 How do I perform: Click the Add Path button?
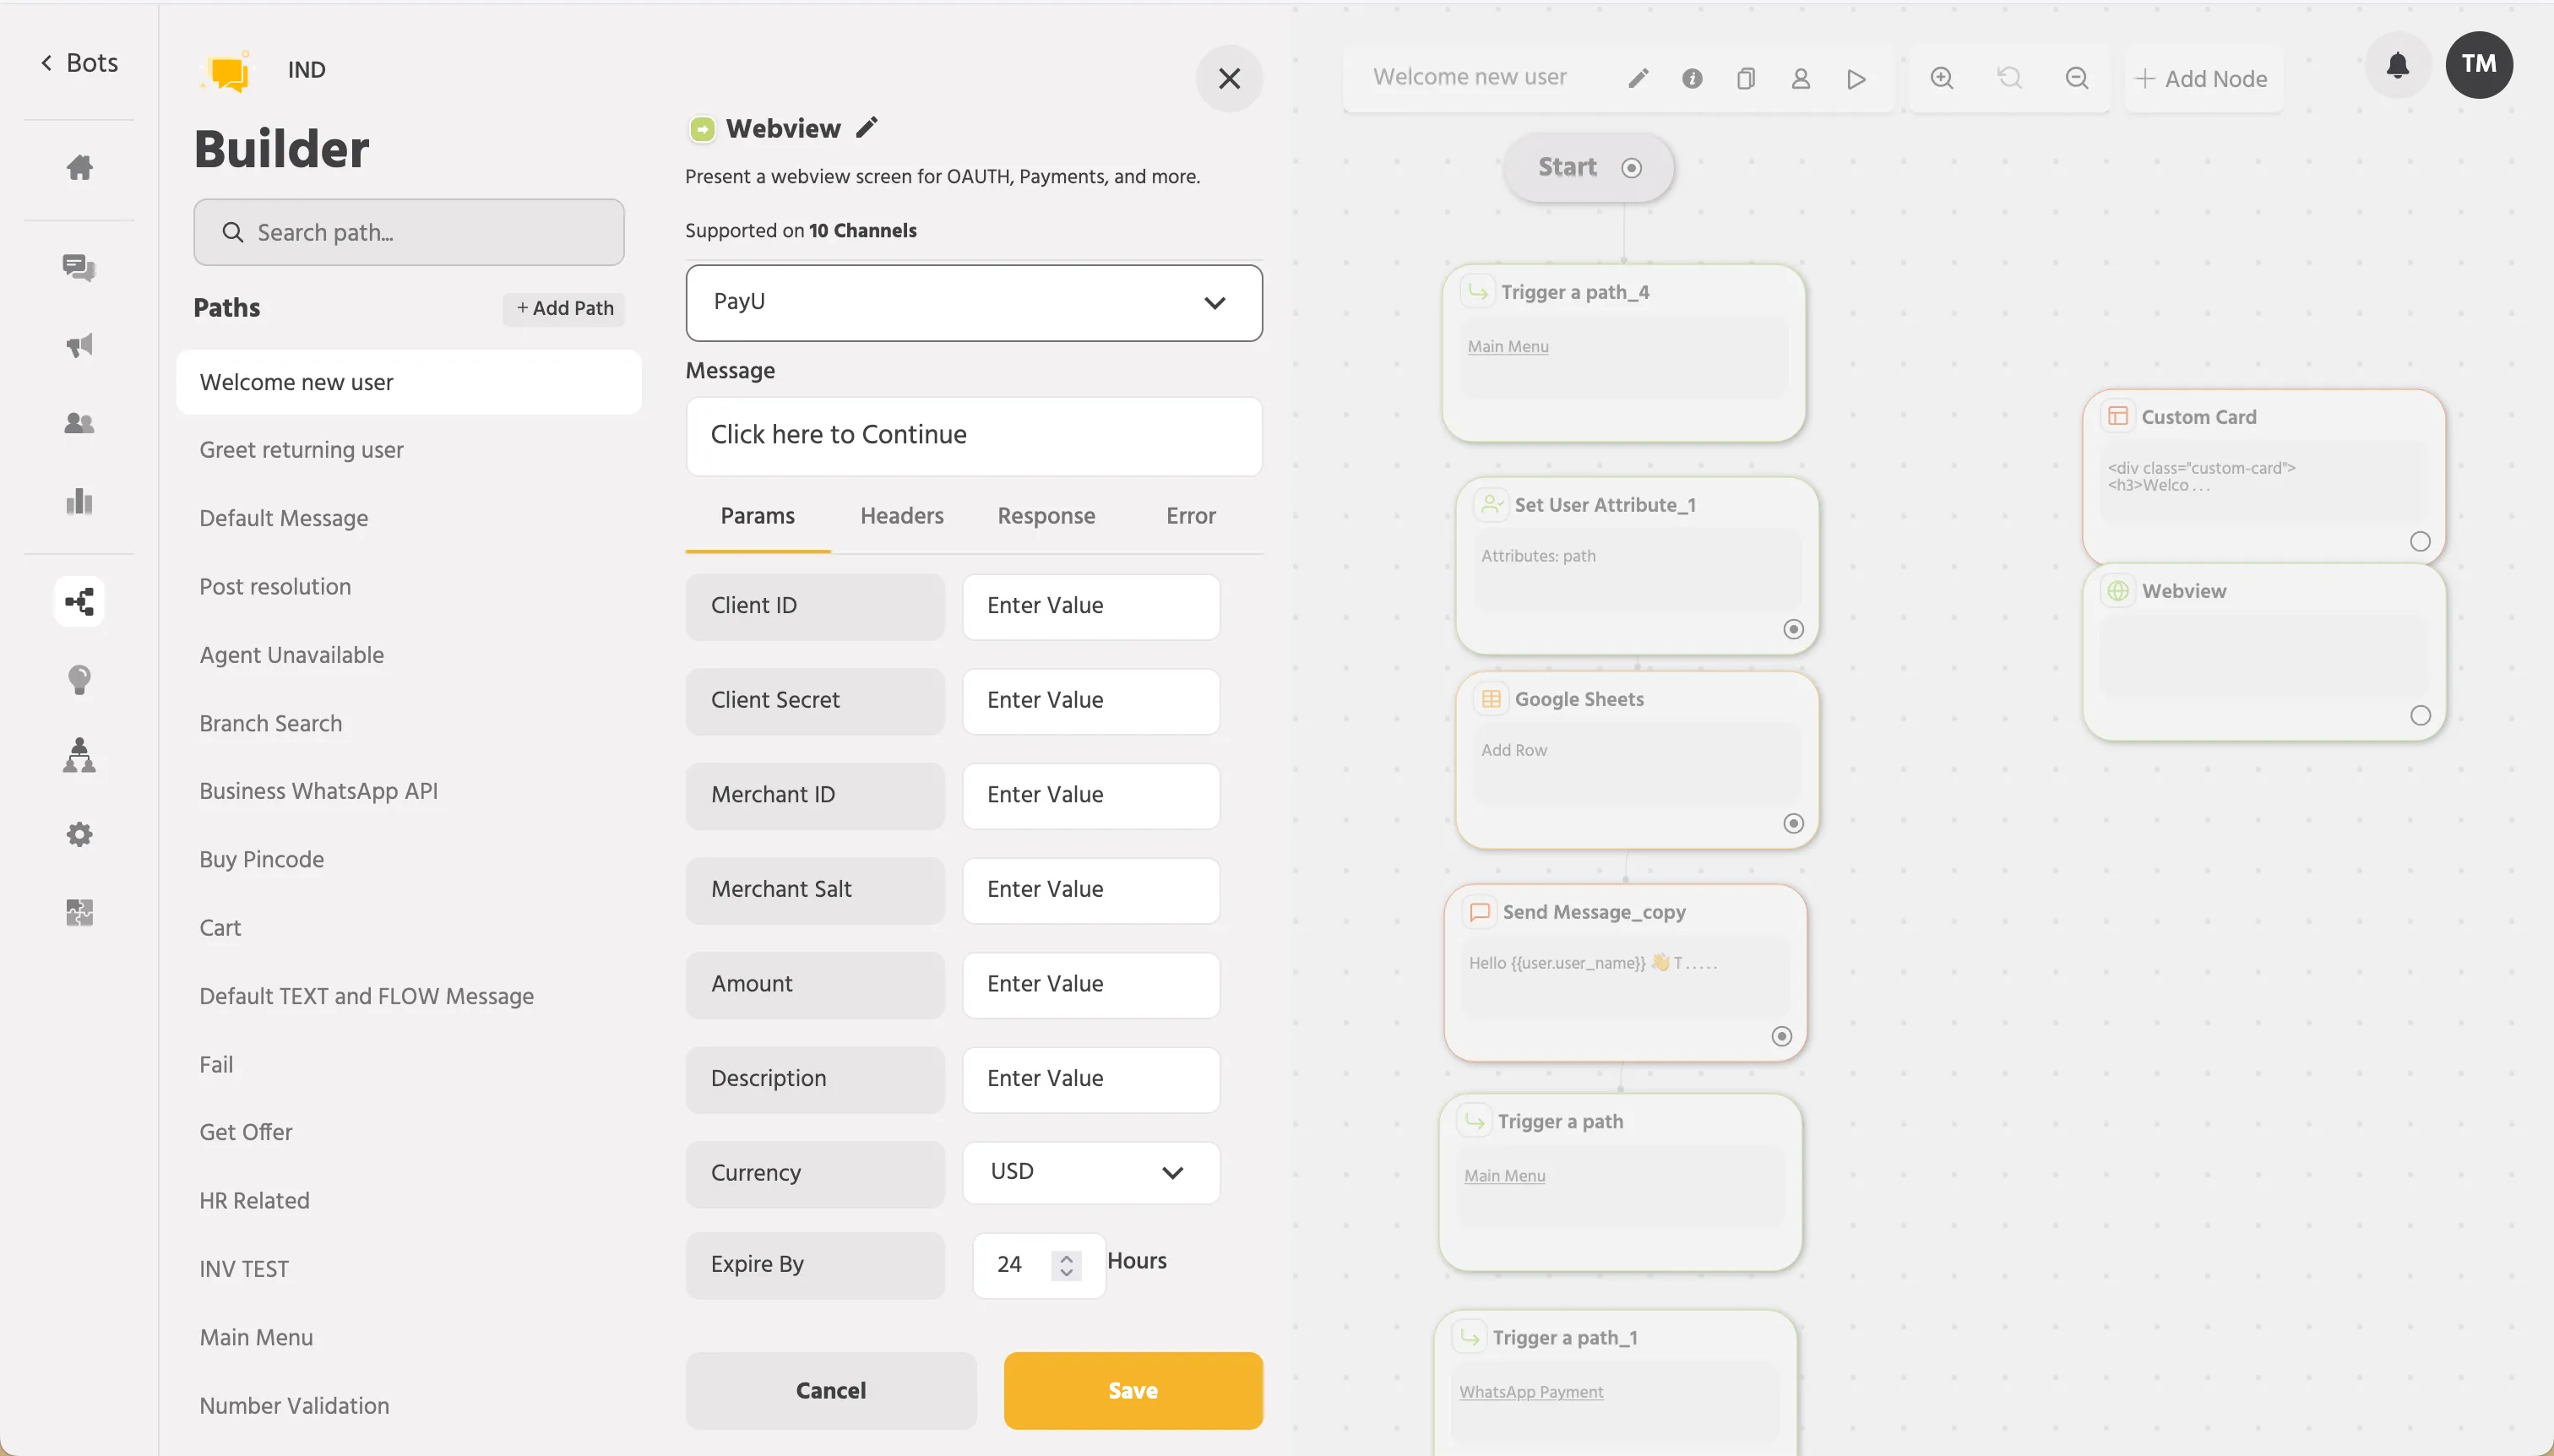(x=564, y=308)
